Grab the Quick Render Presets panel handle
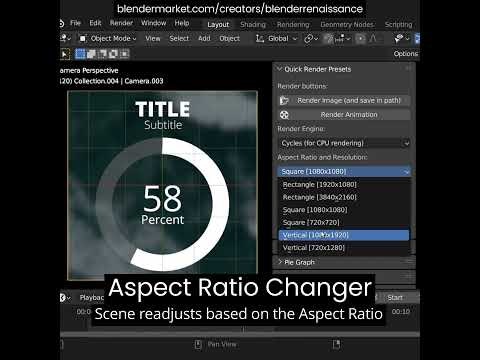Viewport: 480px width, 360px height. [408, 69]
